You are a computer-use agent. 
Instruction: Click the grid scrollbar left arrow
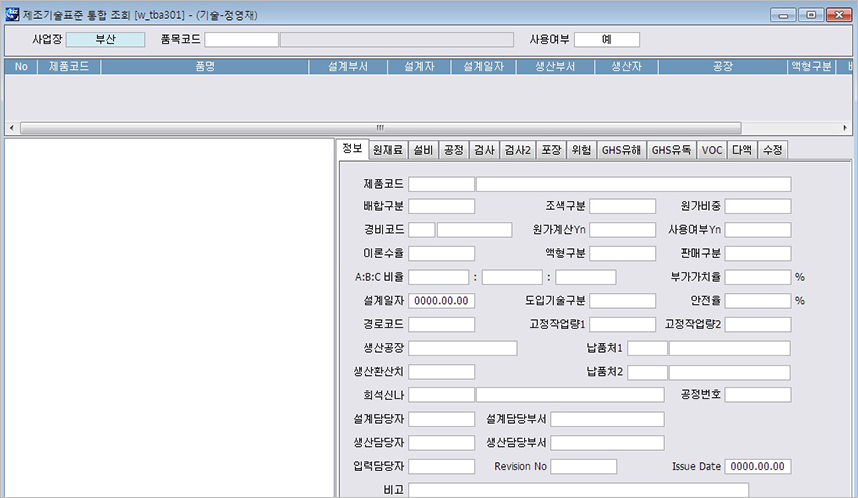[x=12, y=128]
